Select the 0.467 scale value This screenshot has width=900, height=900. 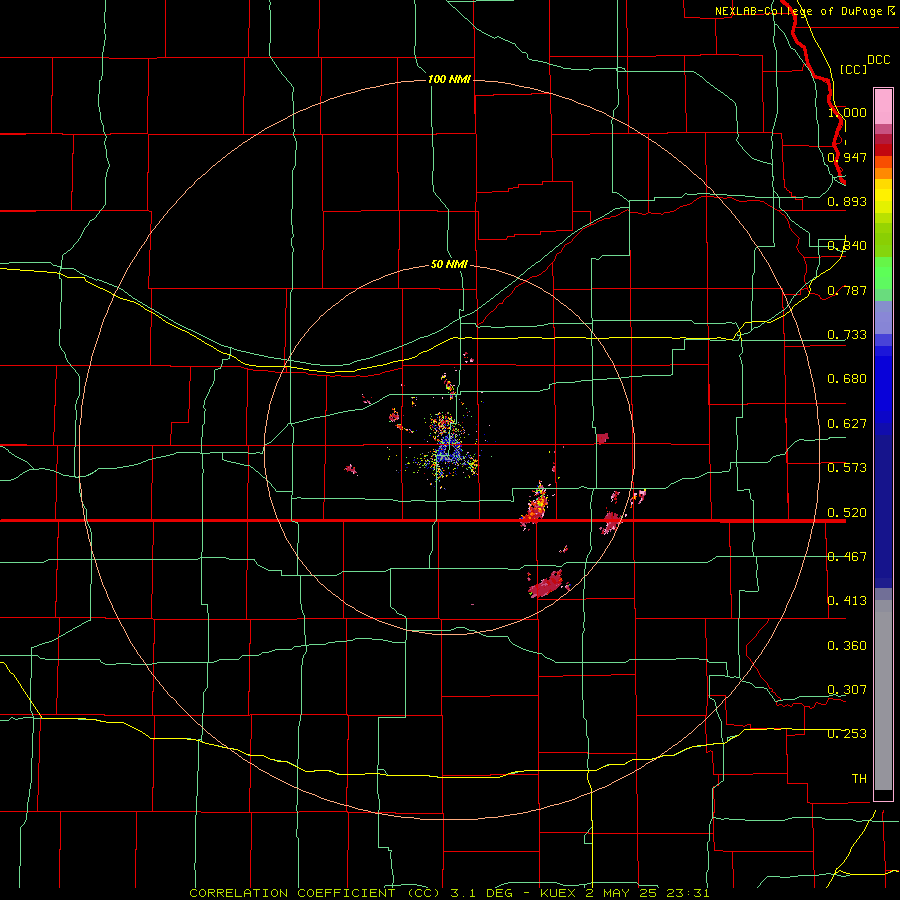click(847, 557)
